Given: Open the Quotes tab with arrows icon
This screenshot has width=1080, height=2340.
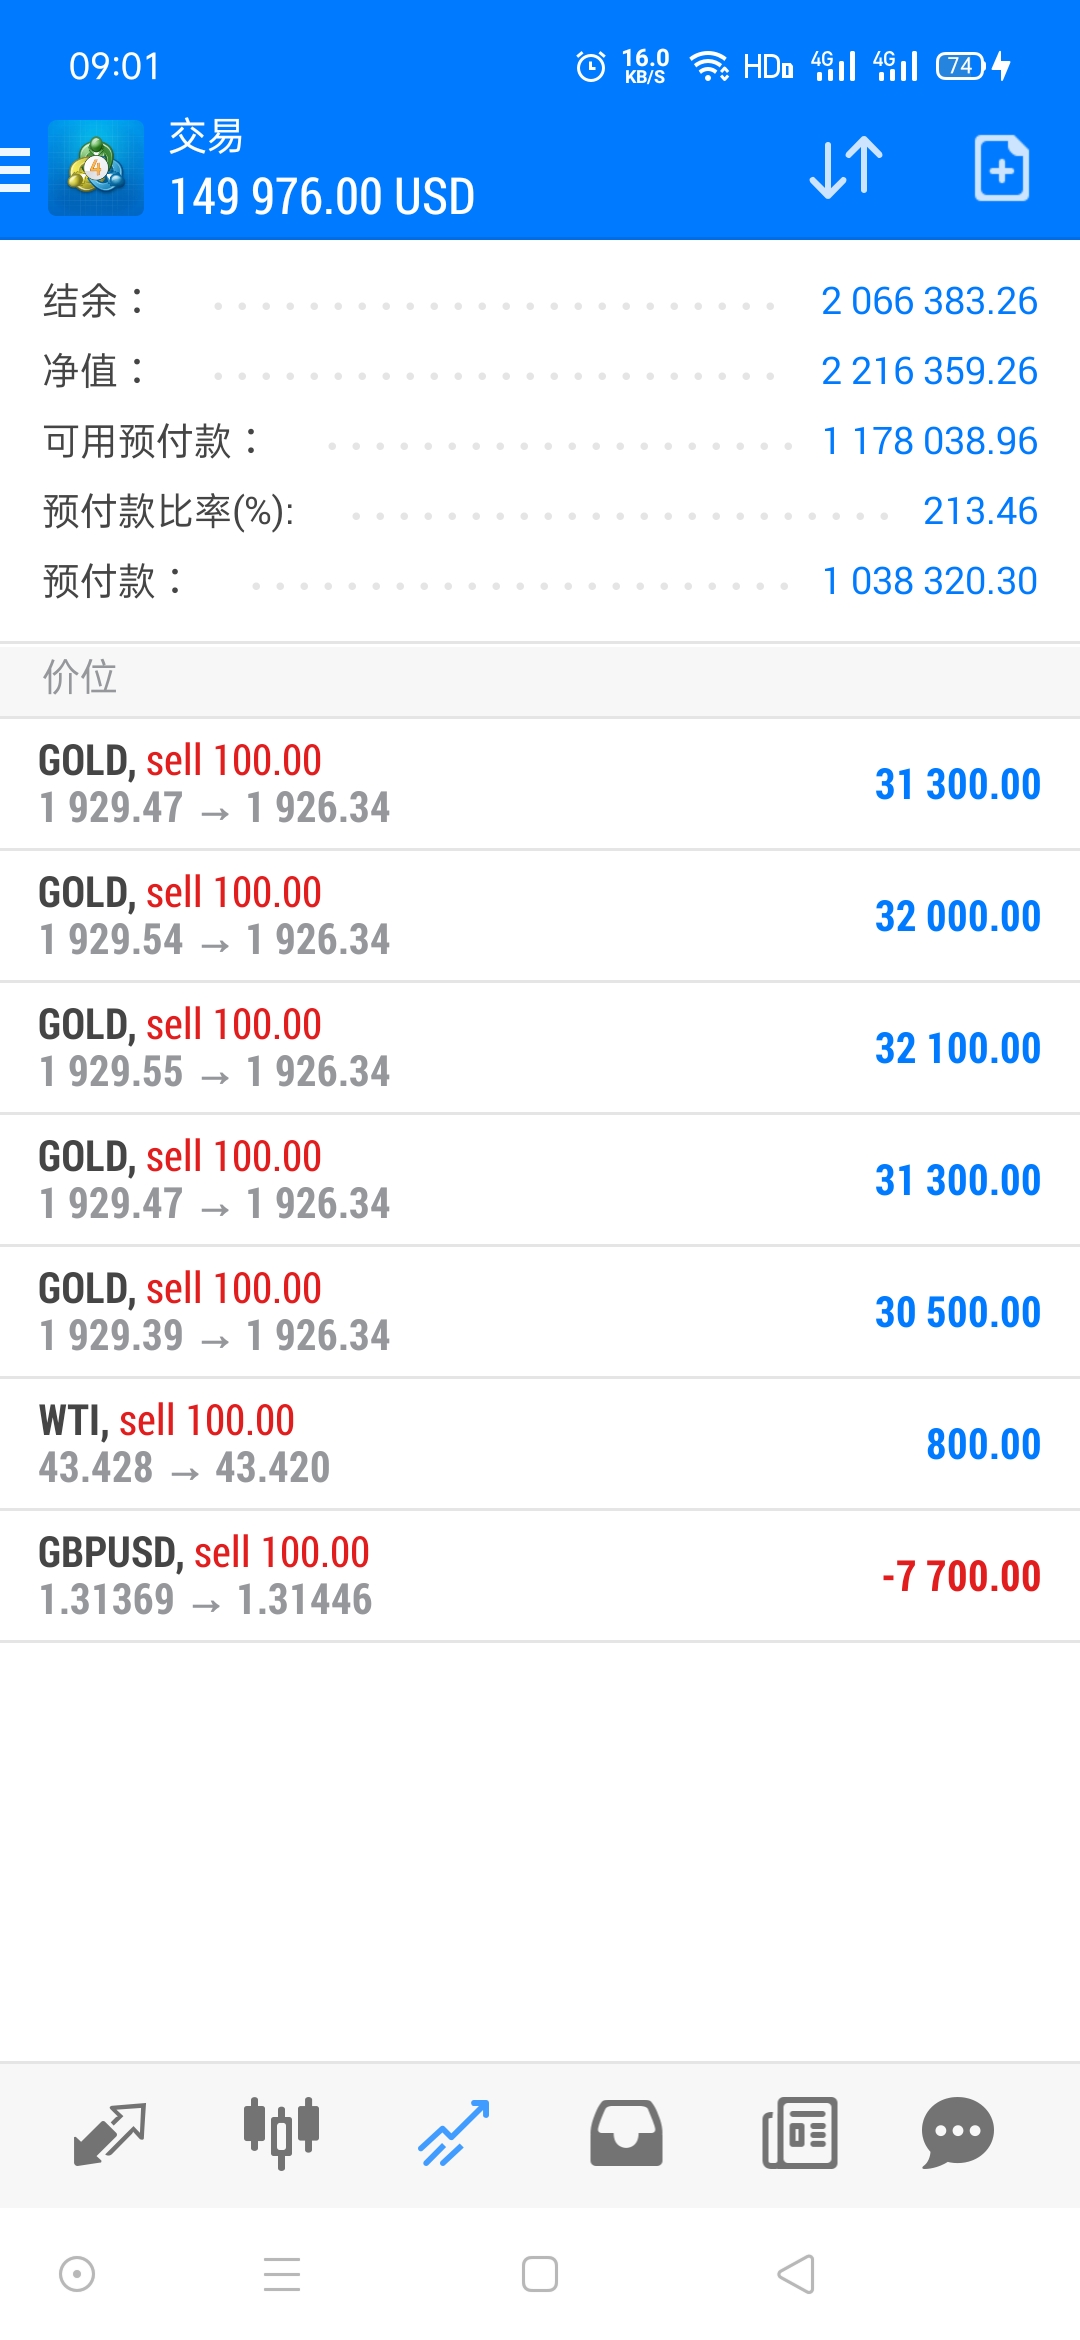Looking at the screenshot, I should coord(110,2134).
